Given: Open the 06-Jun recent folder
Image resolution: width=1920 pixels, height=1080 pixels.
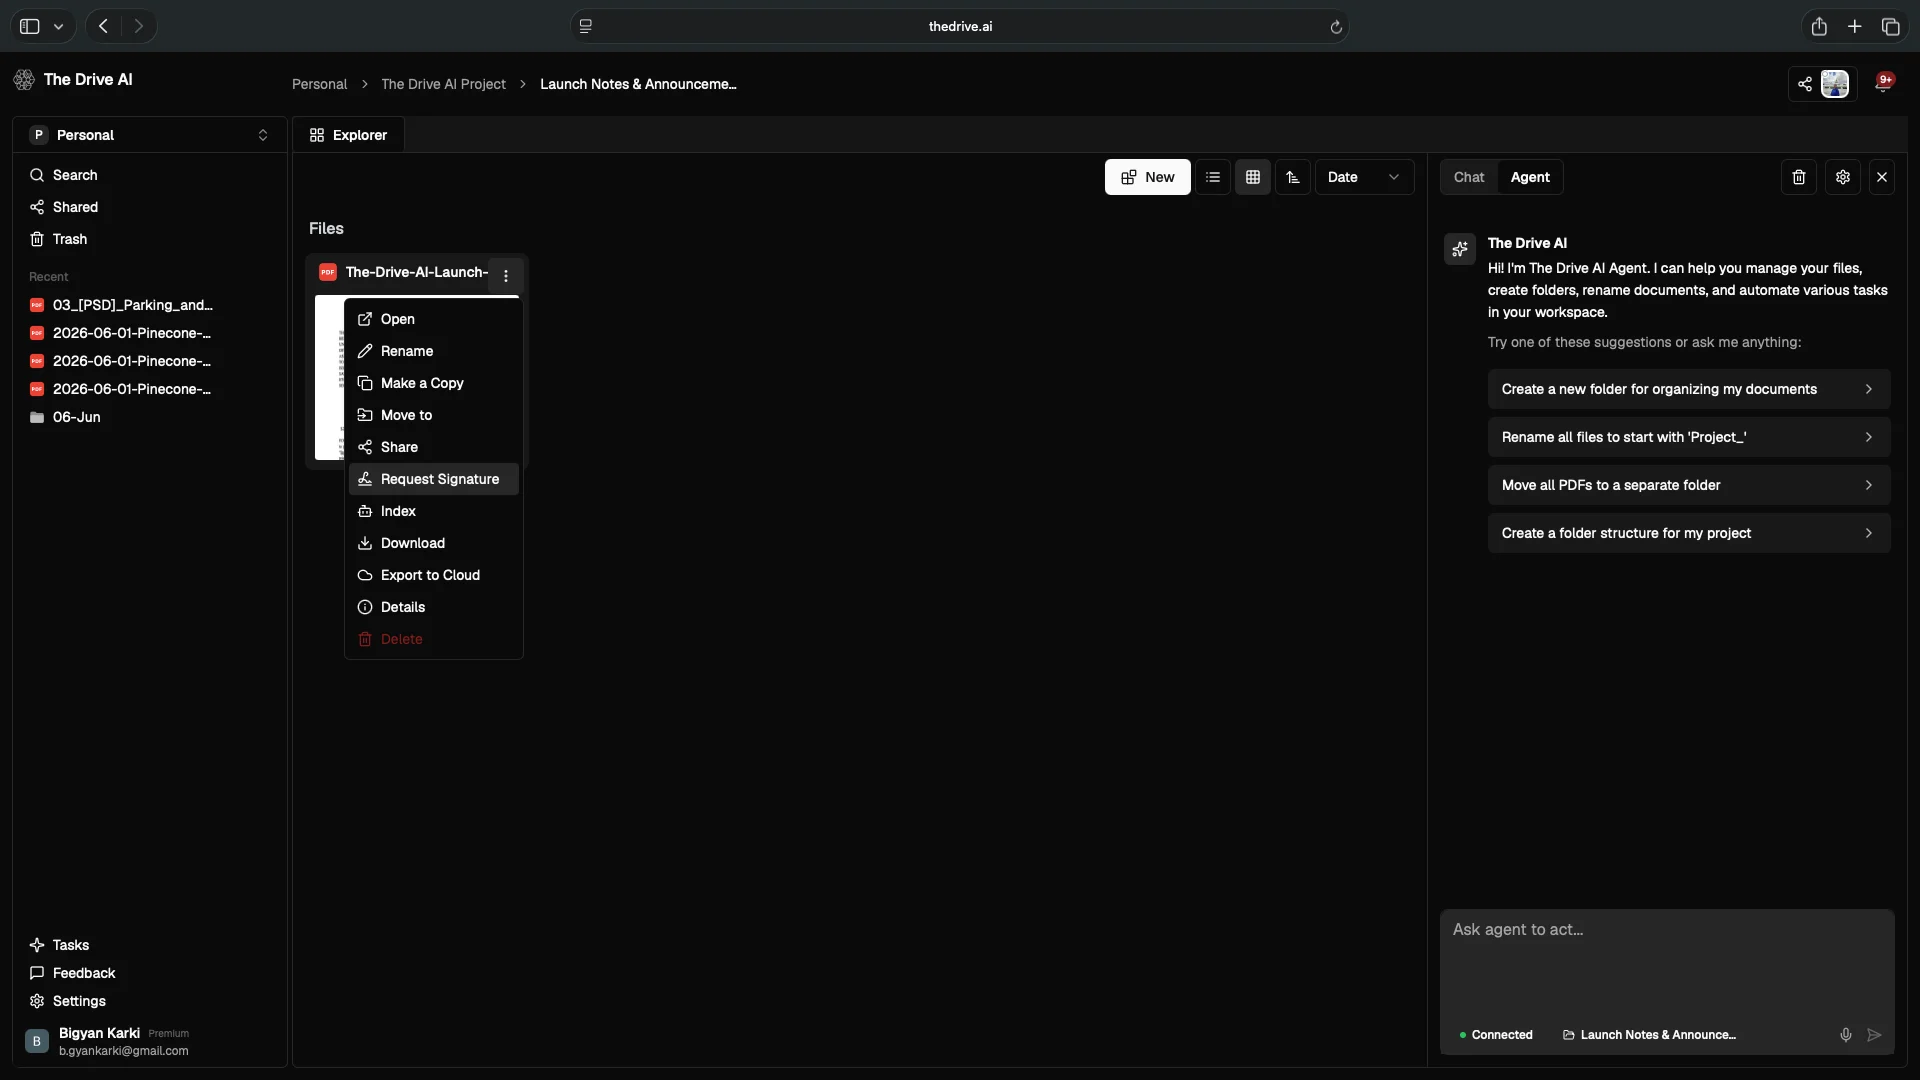Looking at the screenshot, I should click(66, 417).
